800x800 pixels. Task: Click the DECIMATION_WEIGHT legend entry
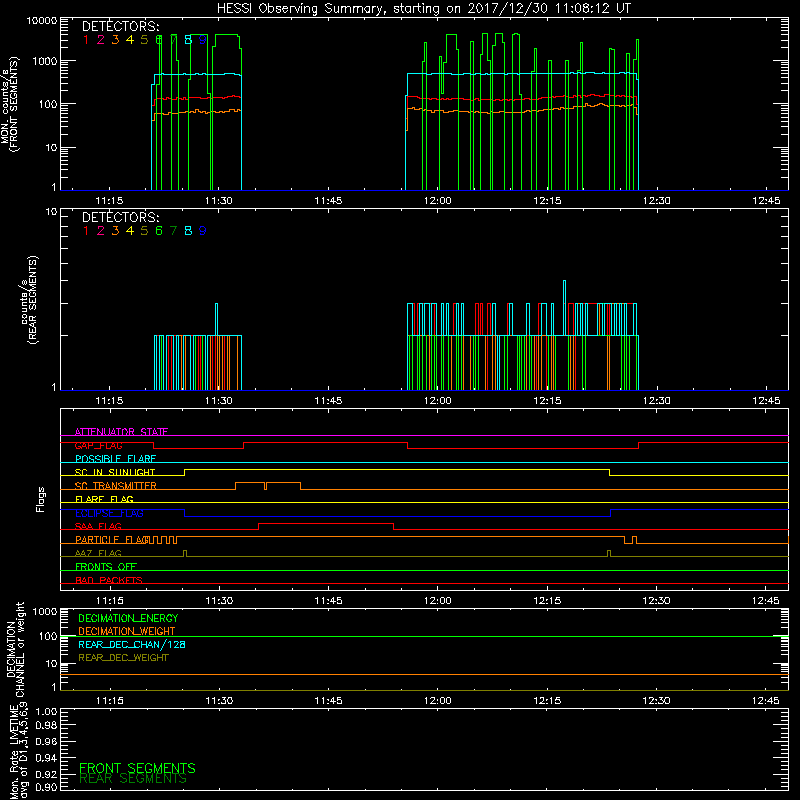pyautogui.click(x=127, y=631)
